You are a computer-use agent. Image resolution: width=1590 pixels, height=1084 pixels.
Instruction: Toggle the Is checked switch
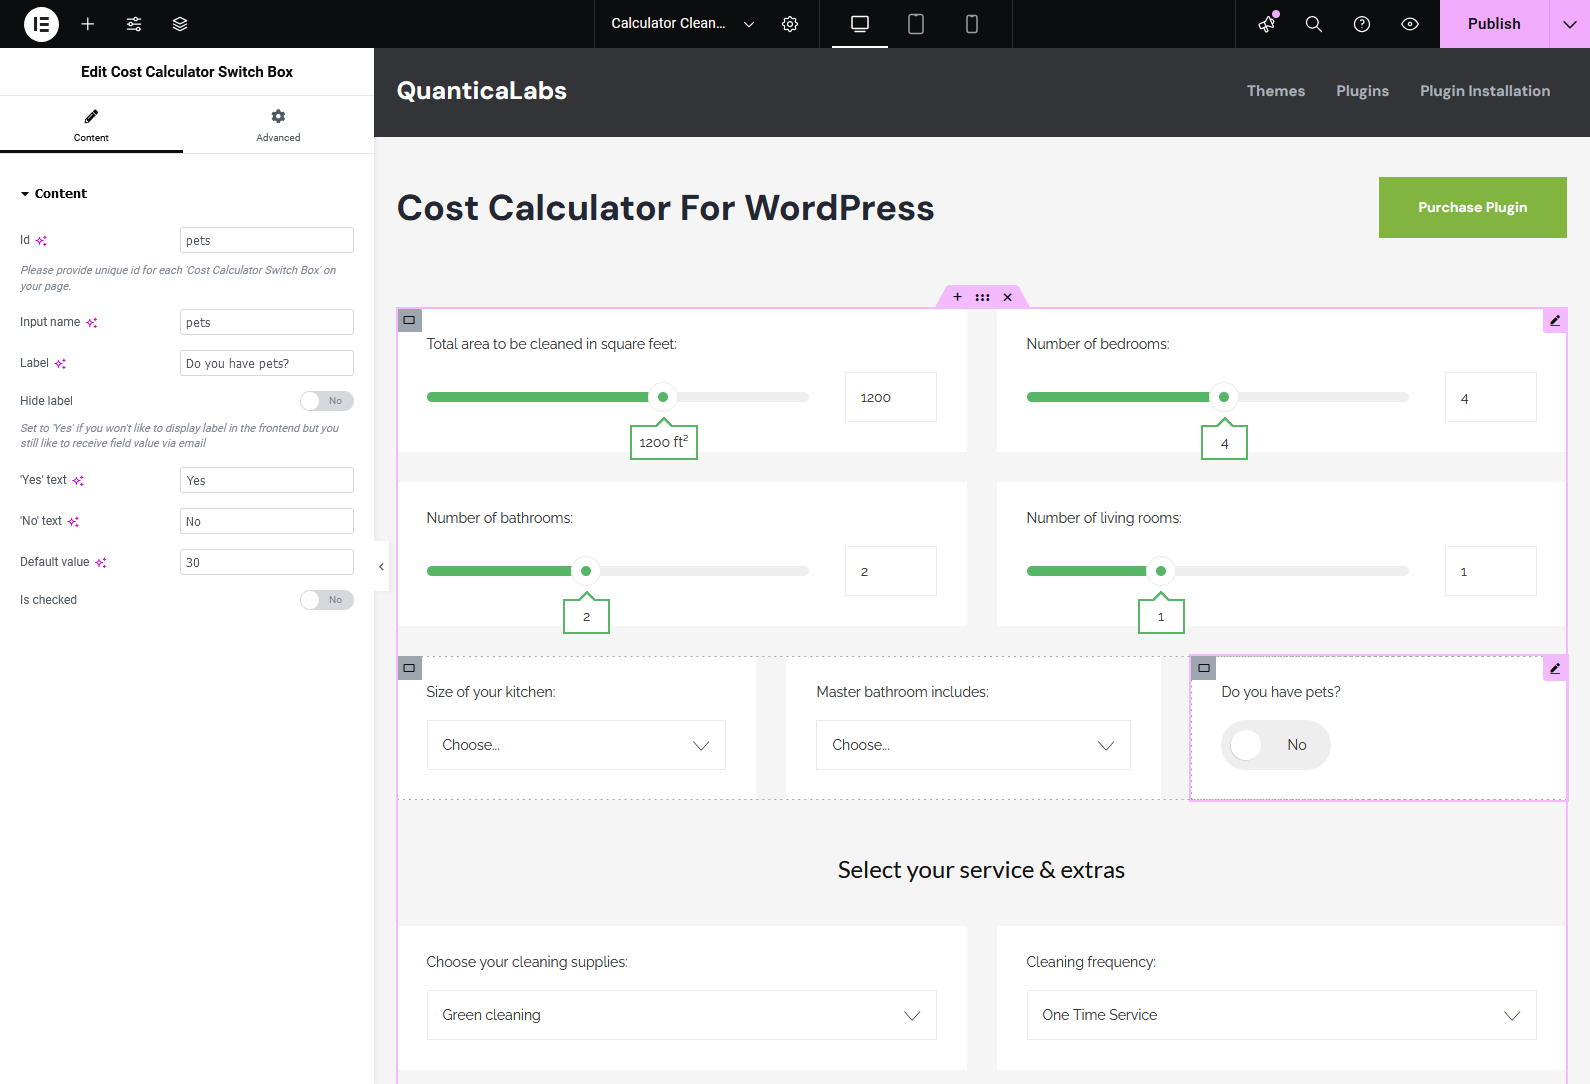coord(327,600)
